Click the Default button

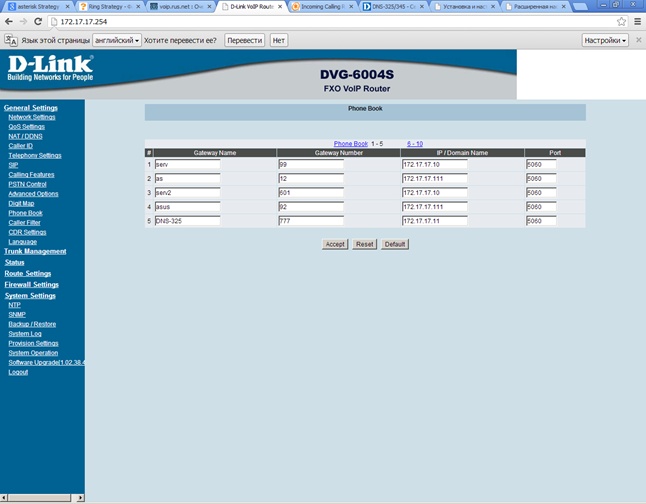395,244
